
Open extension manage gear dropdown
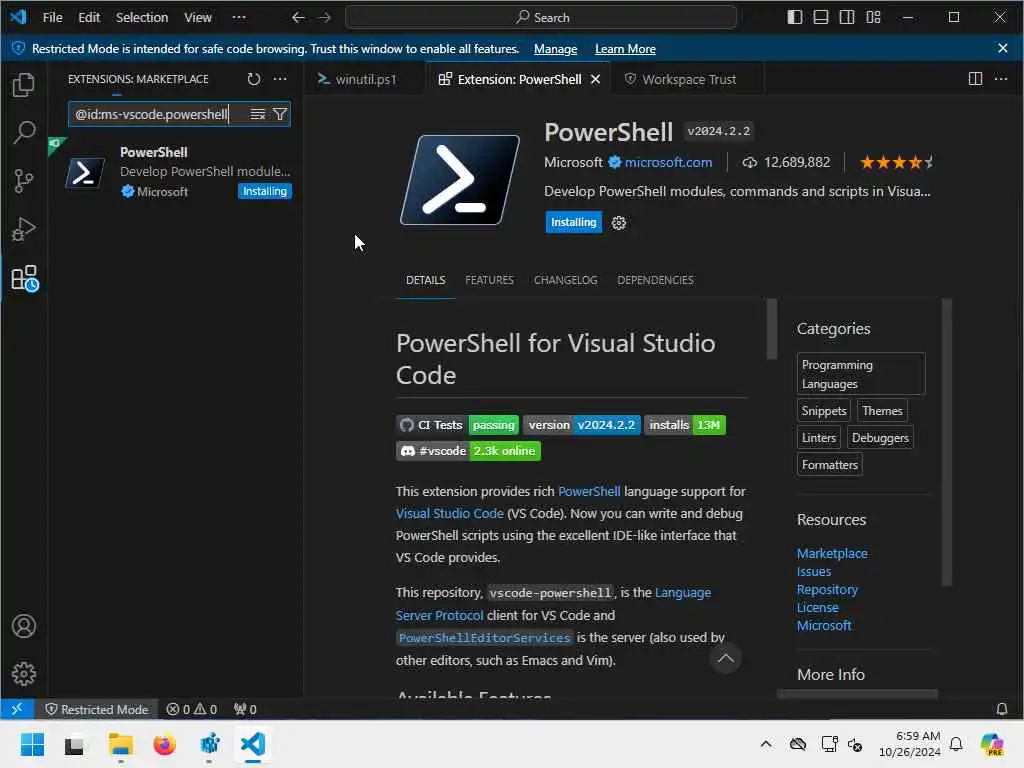618,223
